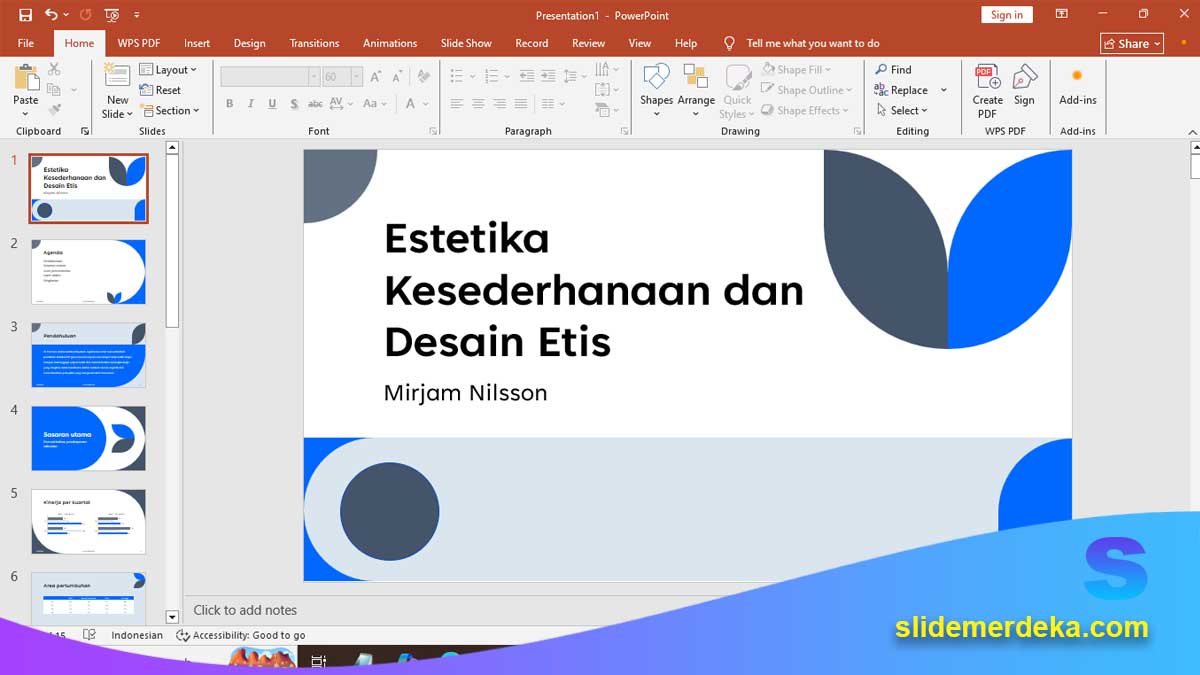Switch to the Design tab
This screenshot has width=1200, height=675.
249,43
